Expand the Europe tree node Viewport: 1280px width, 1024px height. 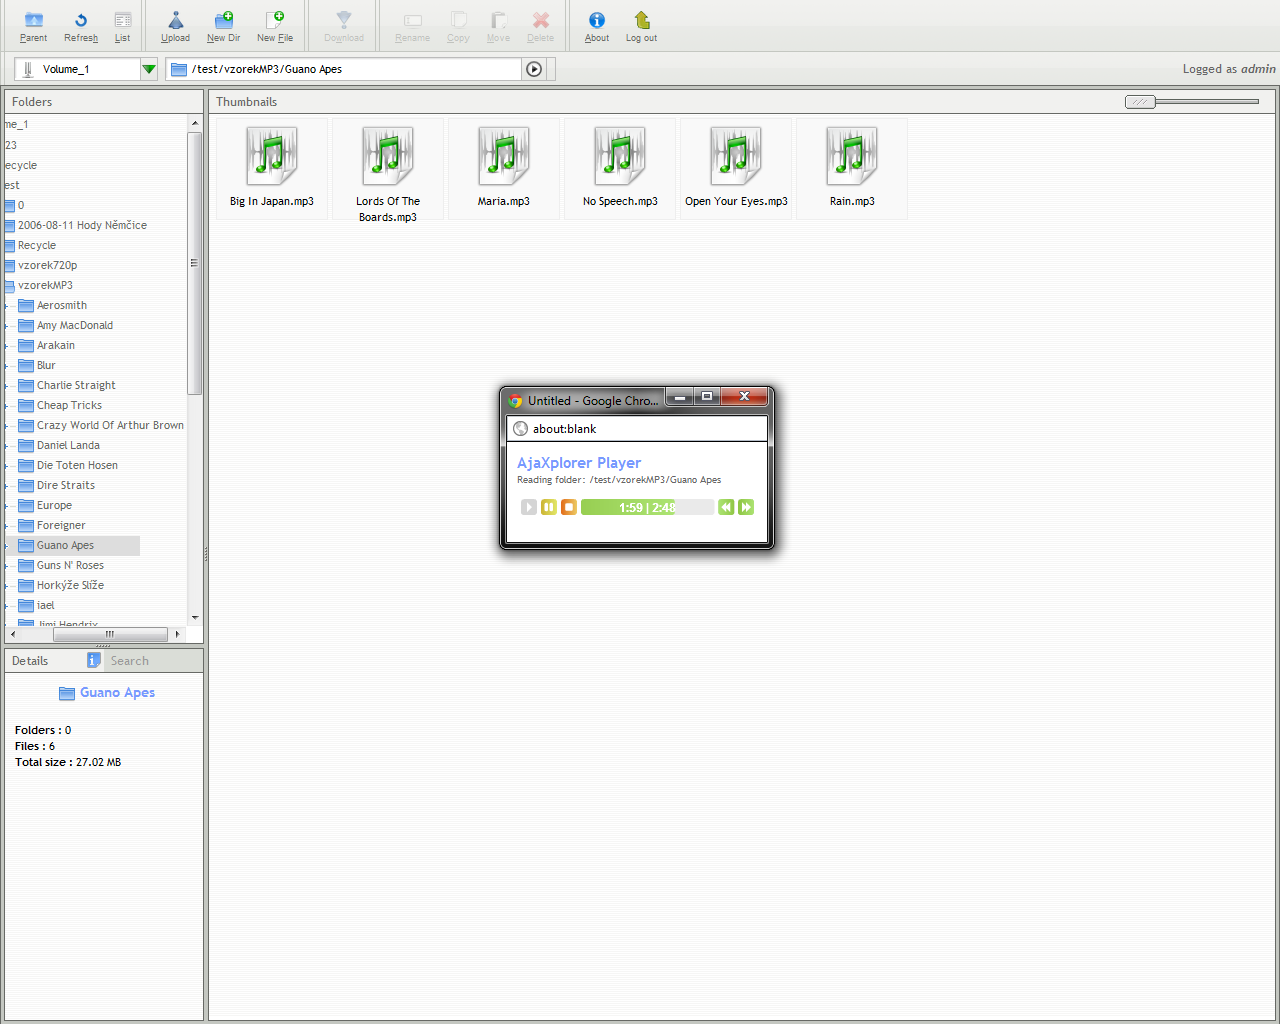[8, 505]
